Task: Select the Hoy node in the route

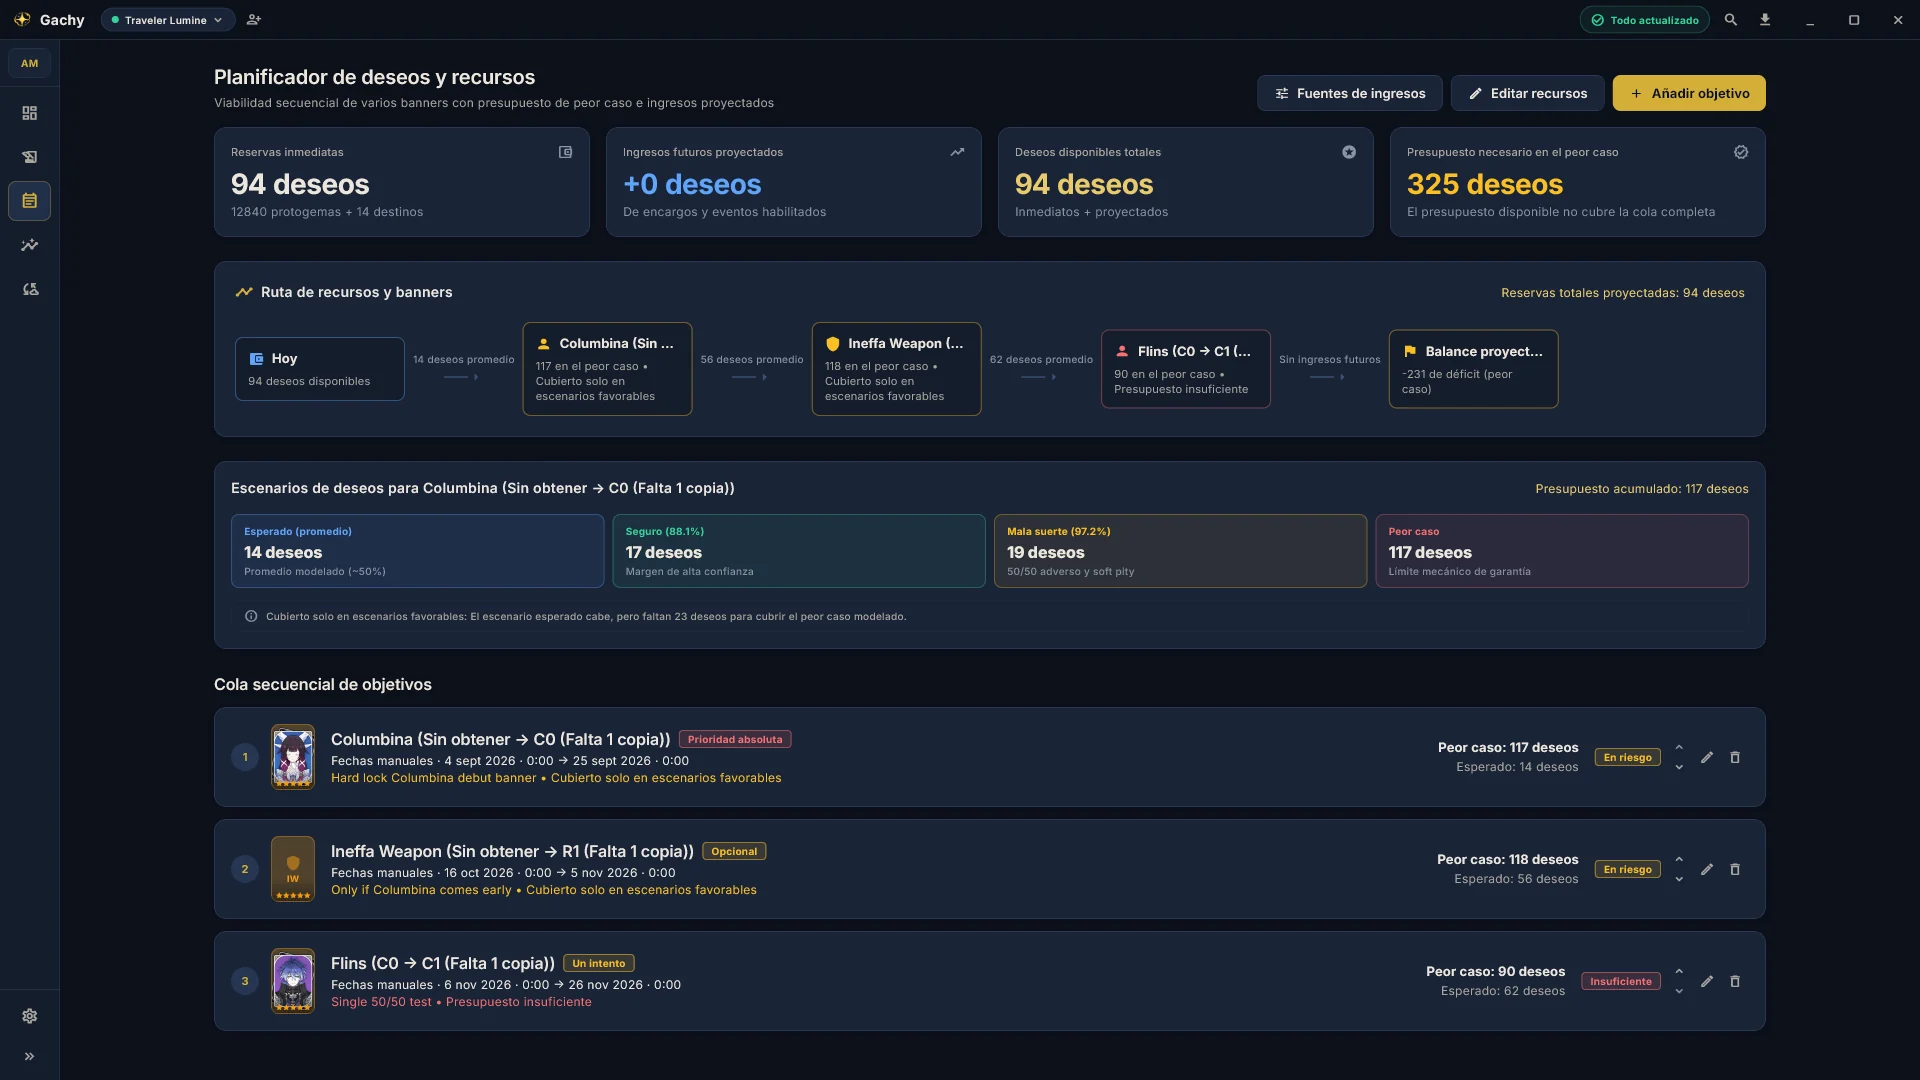Action: [x=320, y=369]
